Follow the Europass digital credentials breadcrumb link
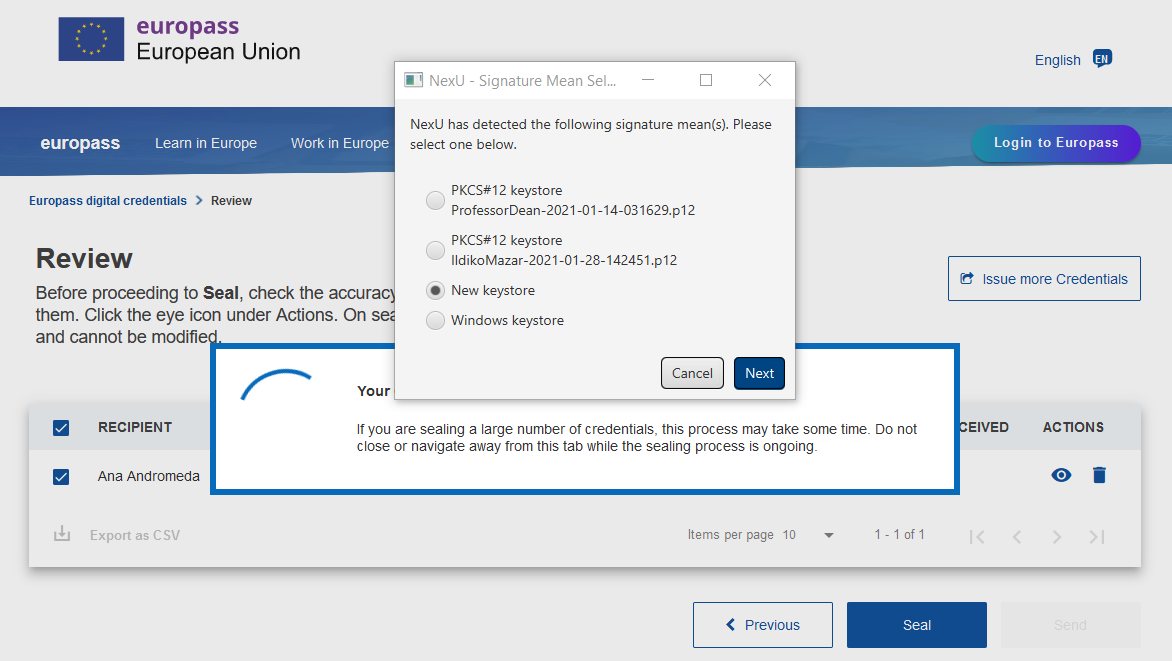The height and width of the screenshot is (661, 1172). click(108, 200)
